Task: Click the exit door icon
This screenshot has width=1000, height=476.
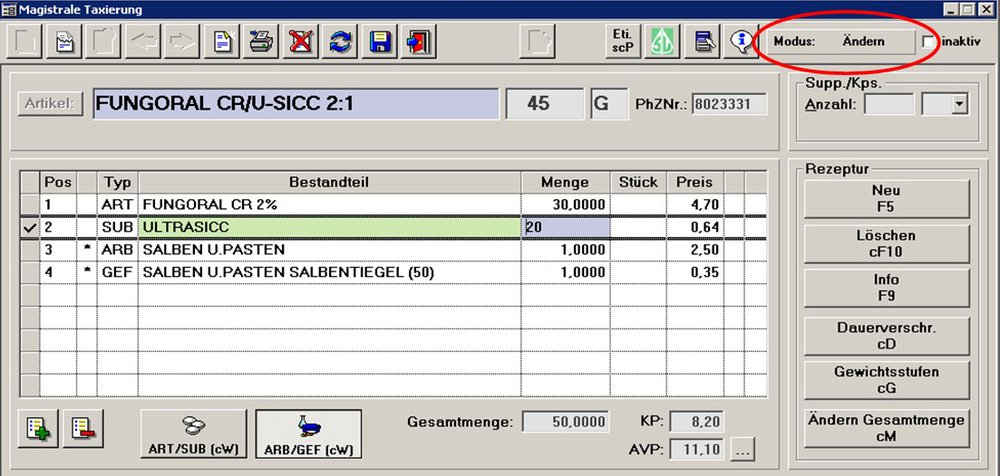Action: tap(419, 42)
